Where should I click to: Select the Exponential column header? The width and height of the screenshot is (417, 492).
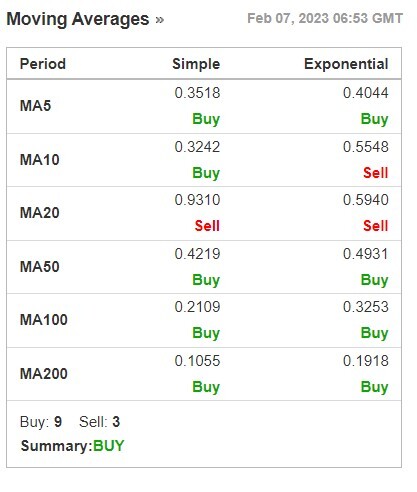[346, 64]
